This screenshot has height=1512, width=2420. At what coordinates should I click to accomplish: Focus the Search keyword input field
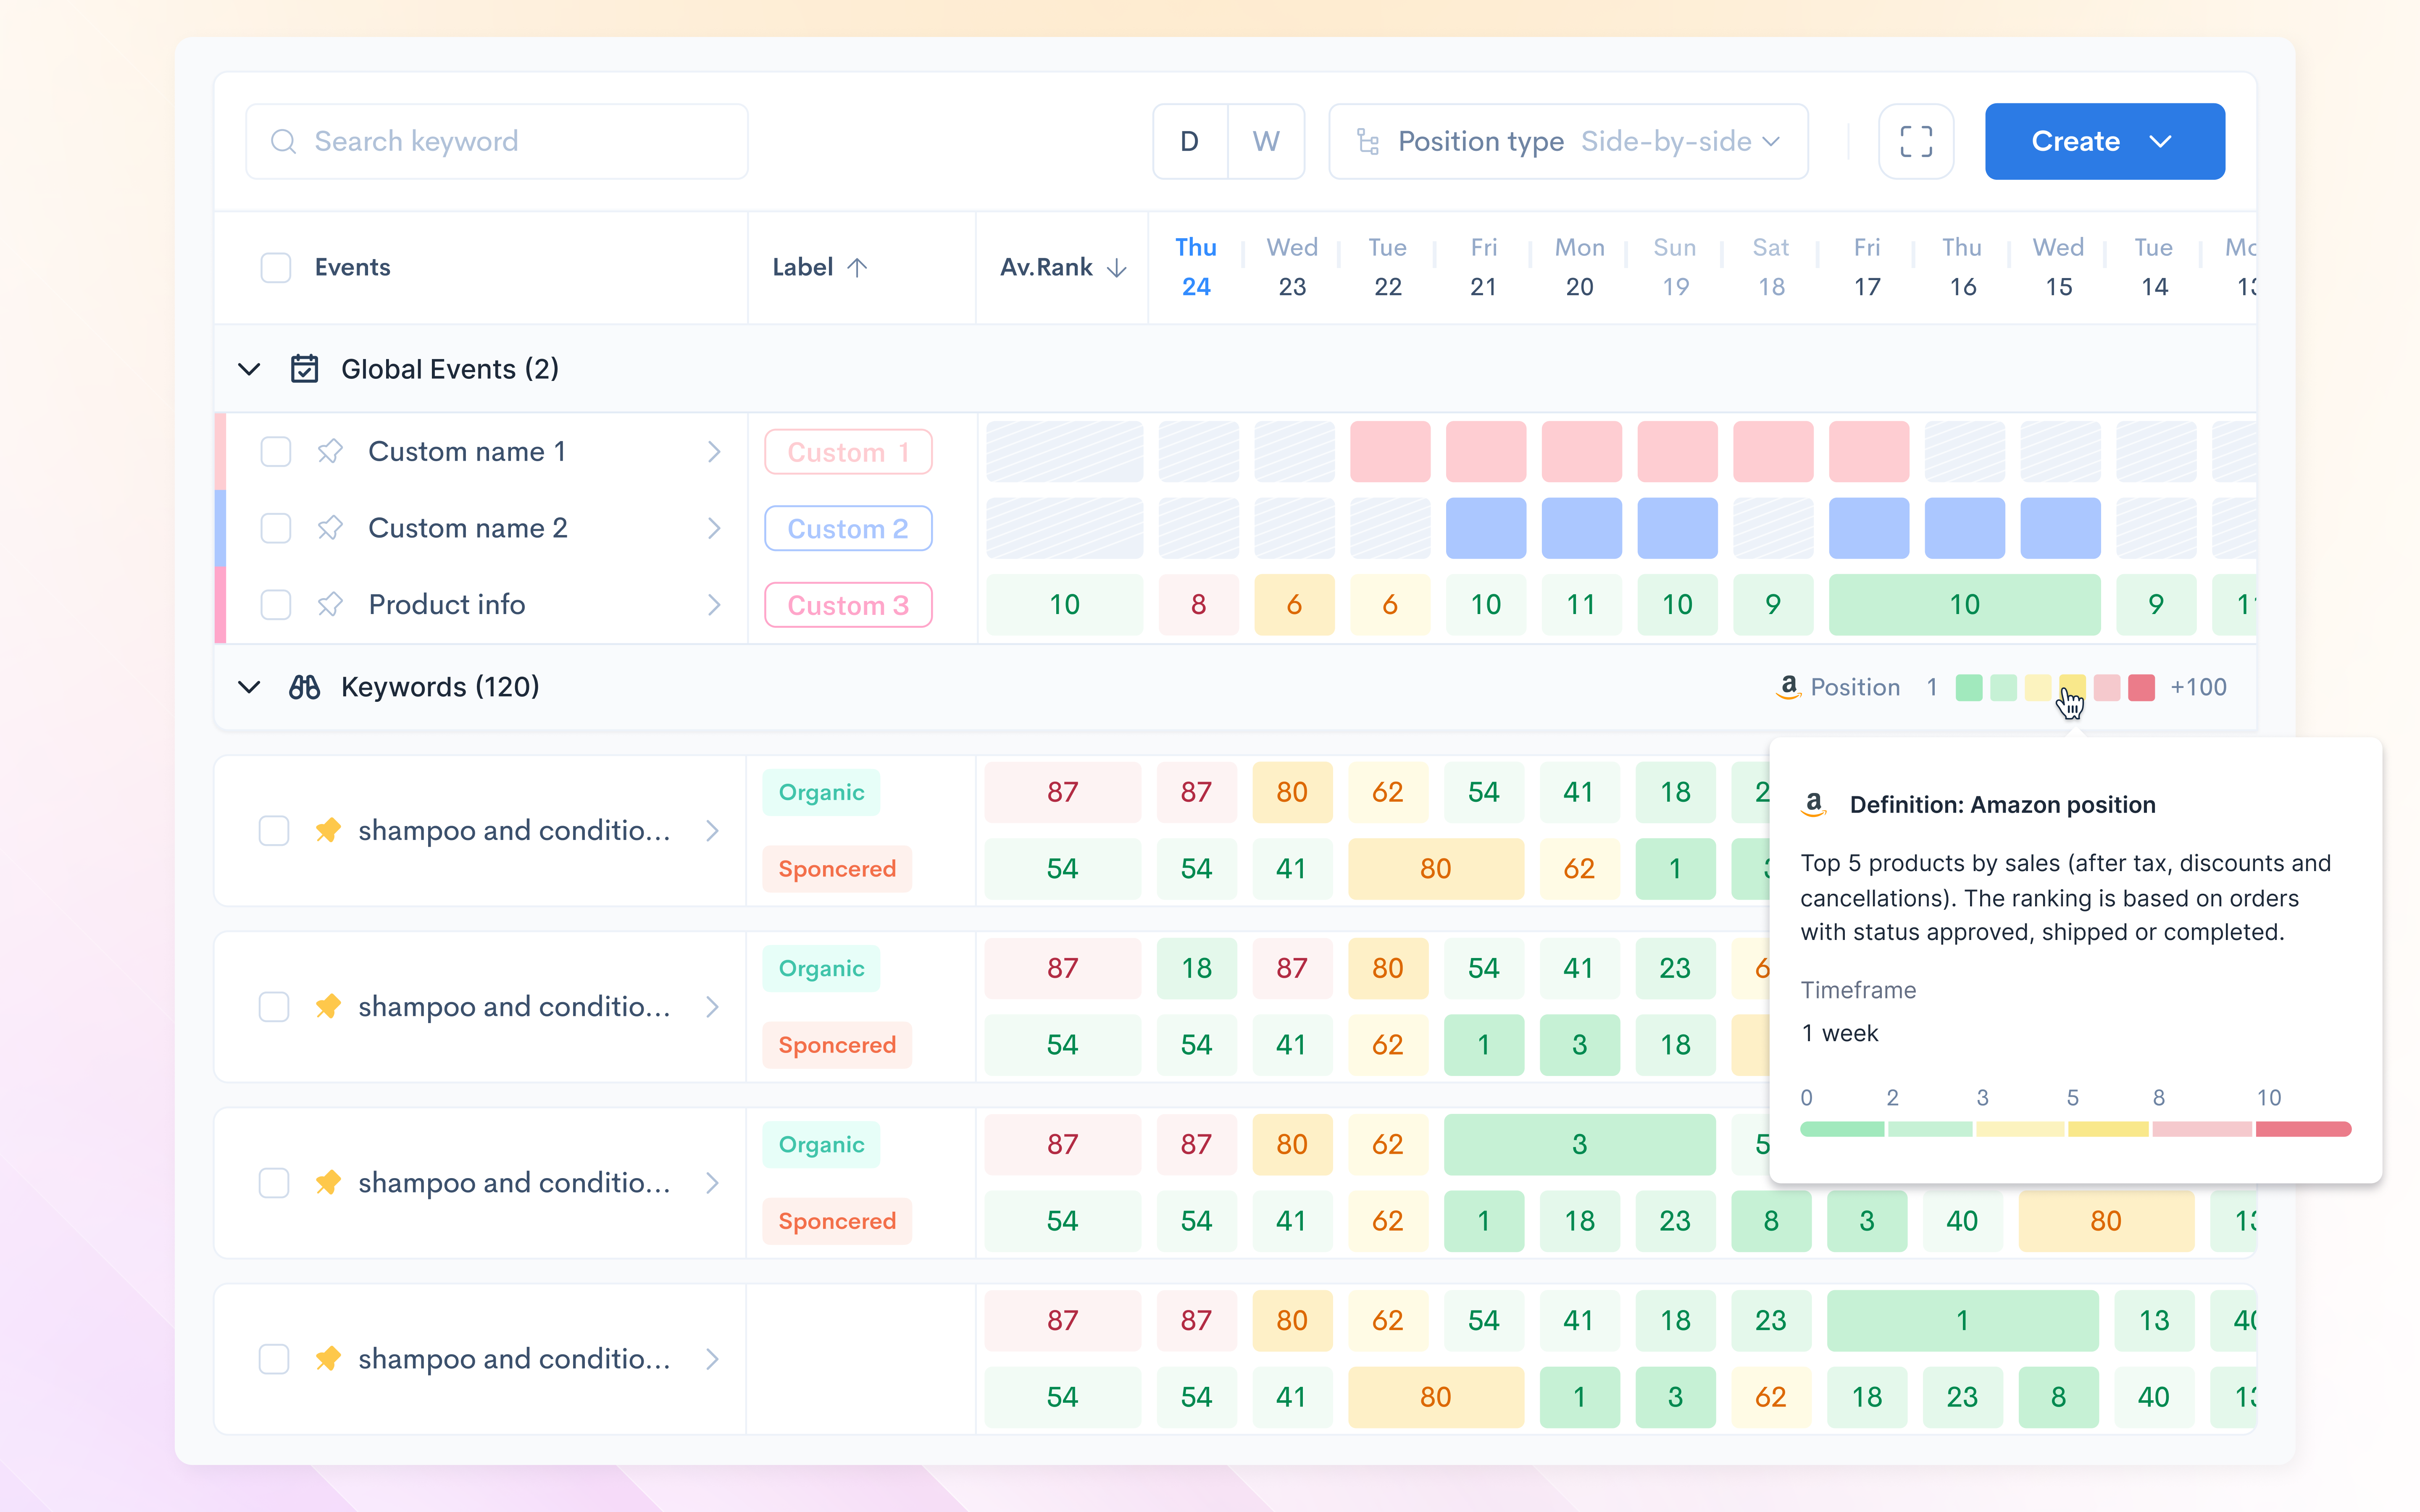pyautogui.click(x=497, y=141)
